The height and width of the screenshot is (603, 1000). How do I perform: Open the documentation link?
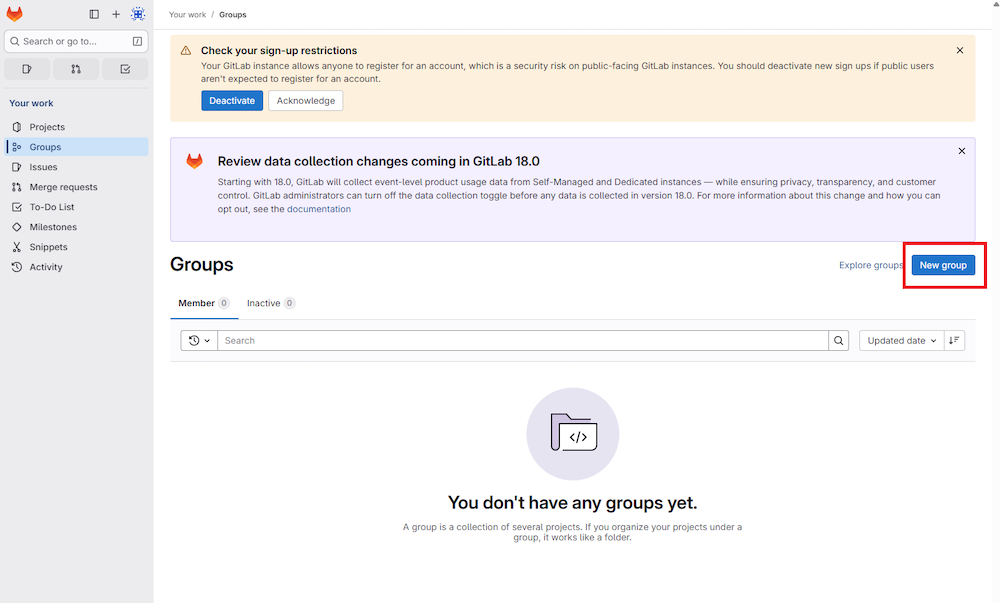(319, 209)
